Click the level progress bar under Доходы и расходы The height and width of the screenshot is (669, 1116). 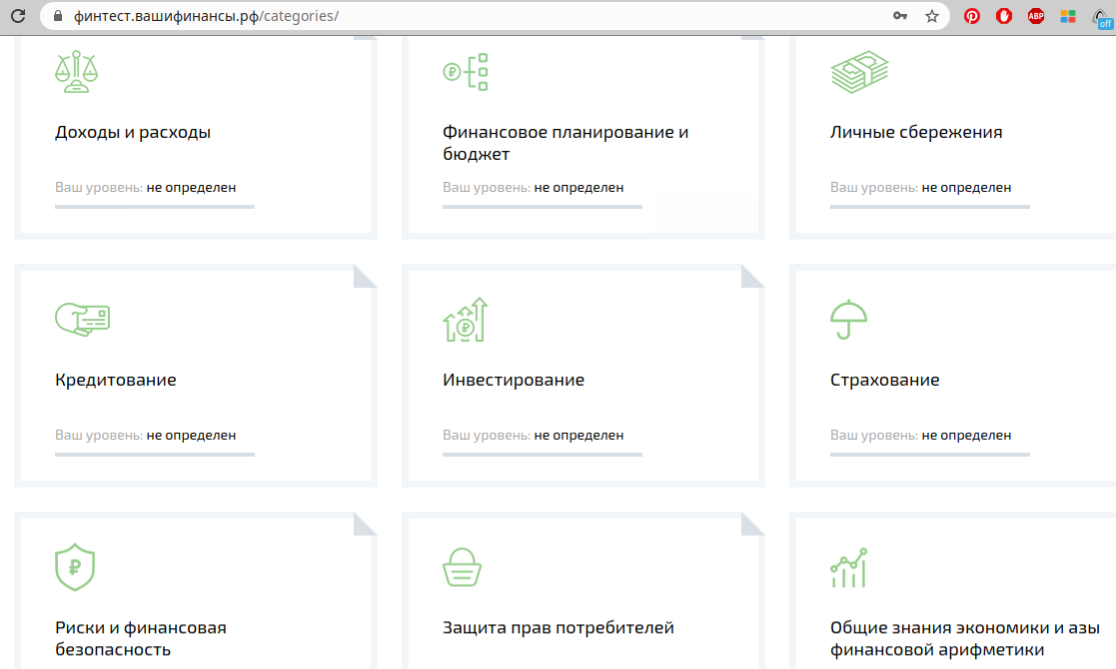[154, 207]
